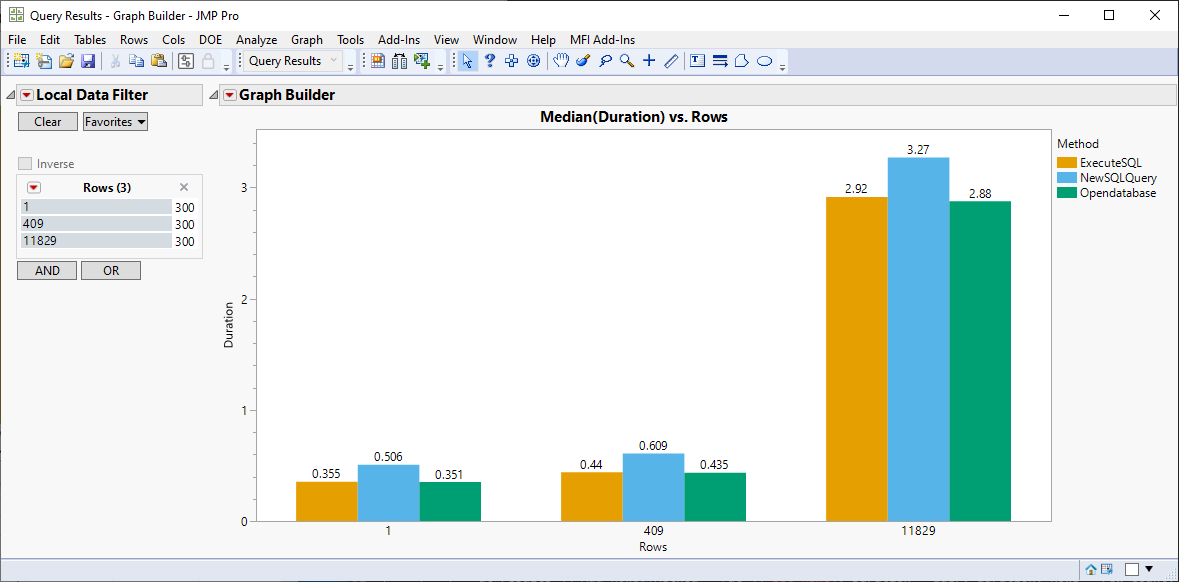Screen dimensions: 1179x582
Task: Toggle the Inverse checkbox
Action: [x=26, y=164]
